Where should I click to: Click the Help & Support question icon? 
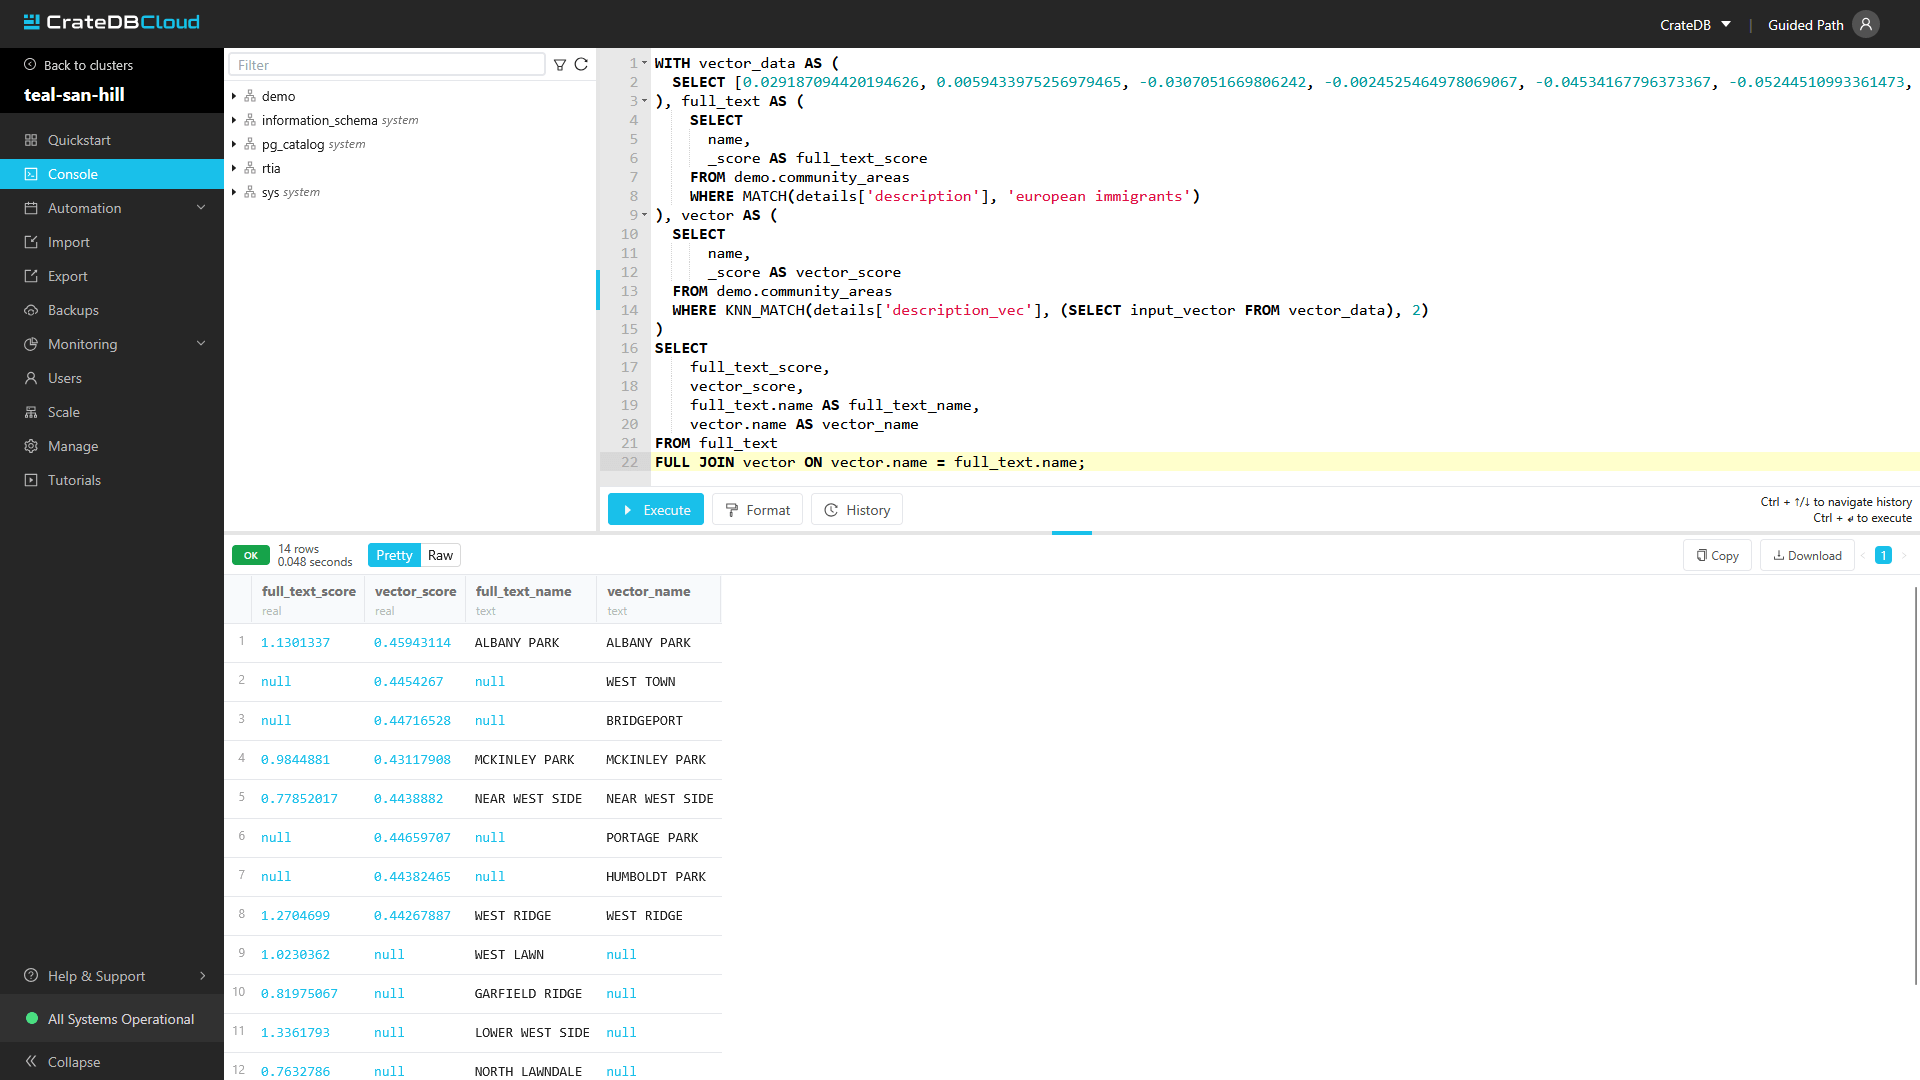pos(31,976)
